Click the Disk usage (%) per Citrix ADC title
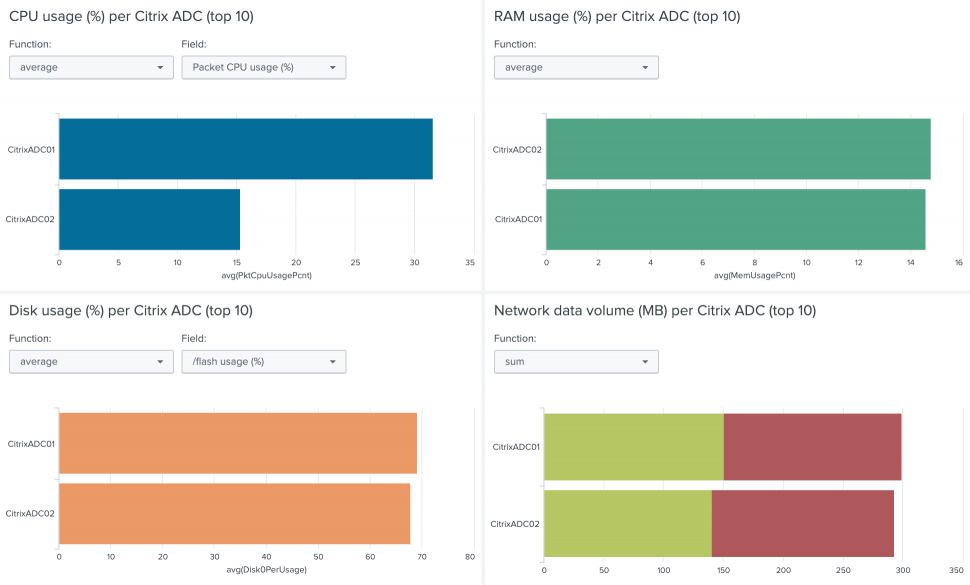 point(131,310)
